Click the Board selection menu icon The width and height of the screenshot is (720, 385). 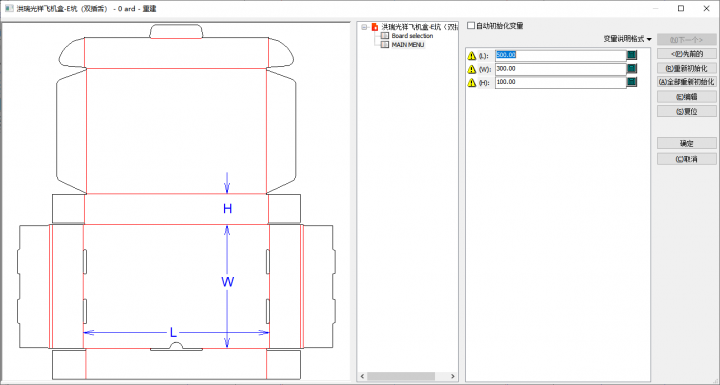(x=385, y=36)
